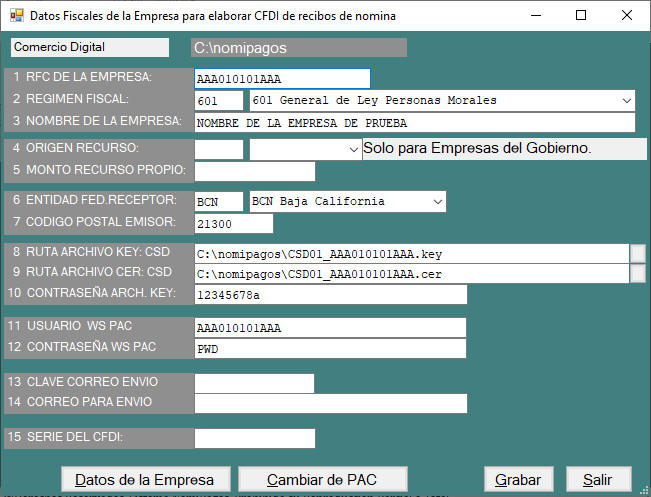Select the Nombre de la Empresa field
The image size is (651, 497).
coord(414,123)
